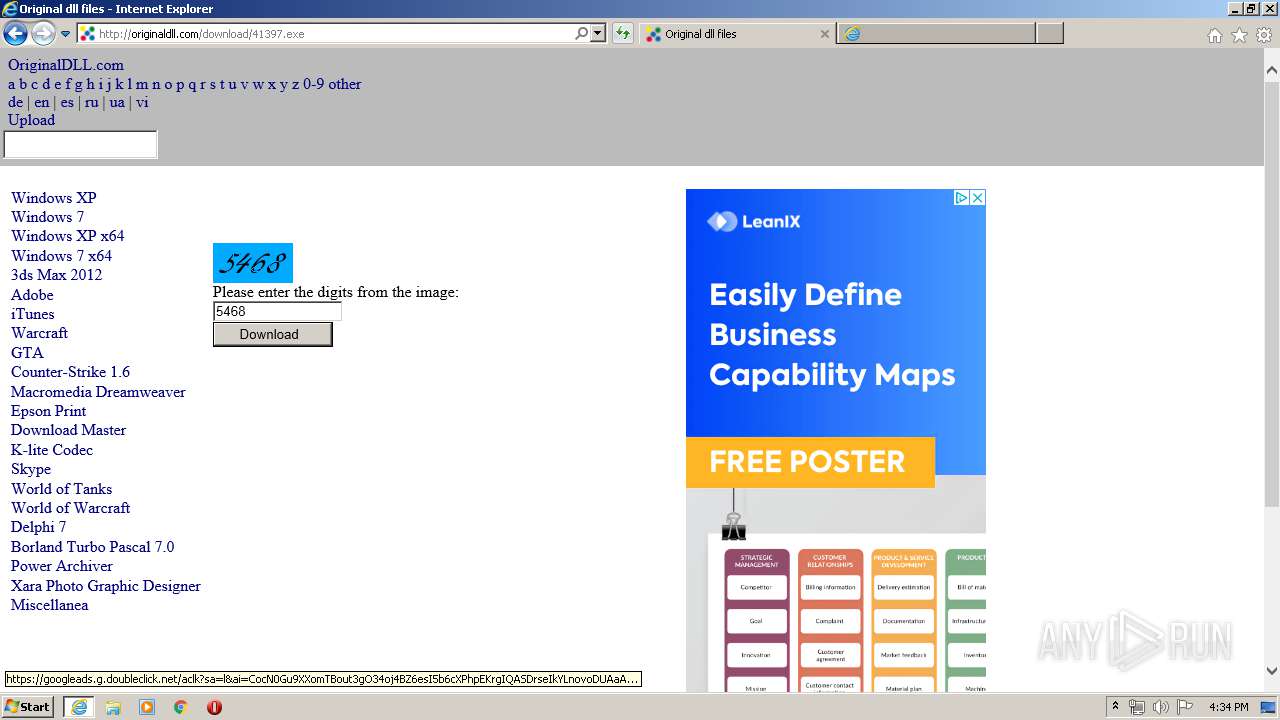Viewport: 1280px width, 720px height.
Task: Open the Borland Turbo Pascal 7.0 link
Action: click(x=92, y=547)
